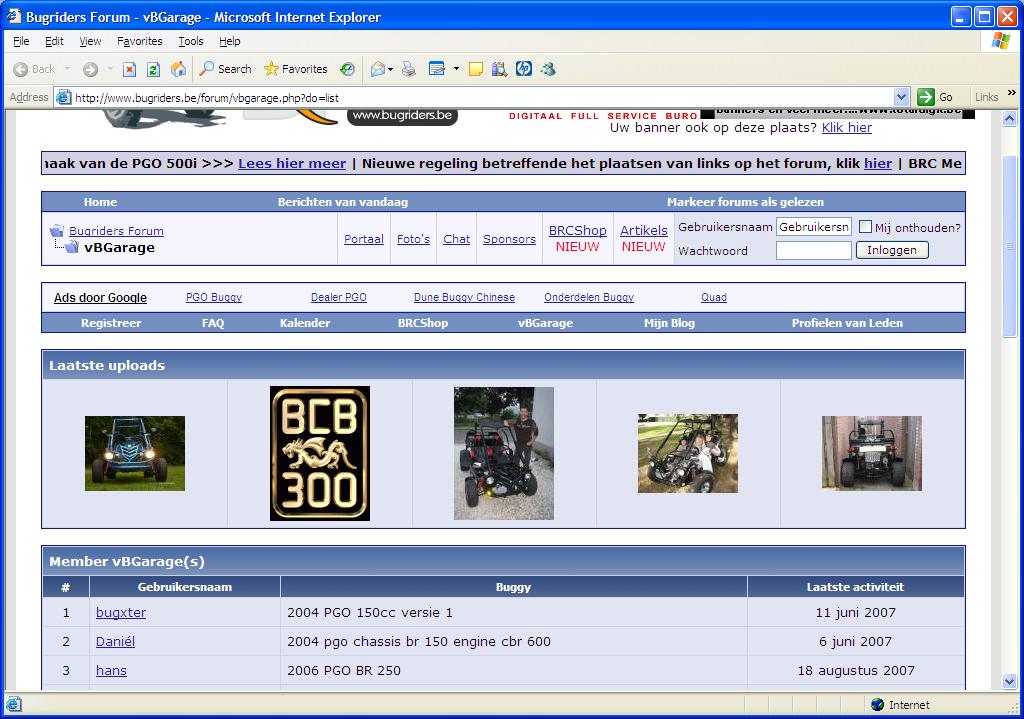Image resolution: width=1024 pixels, height=719 pixels.
Task: Open the Favorites star button
Action: 295,69
